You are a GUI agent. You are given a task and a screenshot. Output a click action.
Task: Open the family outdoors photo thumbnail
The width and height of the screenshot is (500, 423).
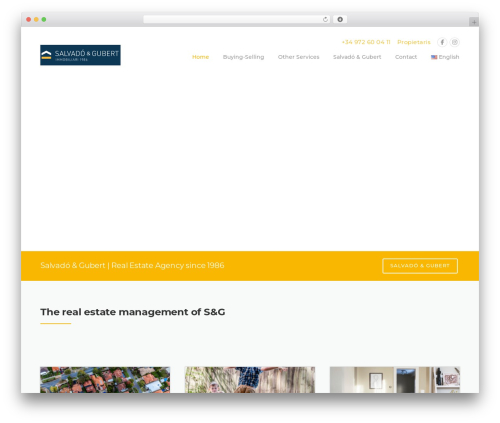pos(250,380)
